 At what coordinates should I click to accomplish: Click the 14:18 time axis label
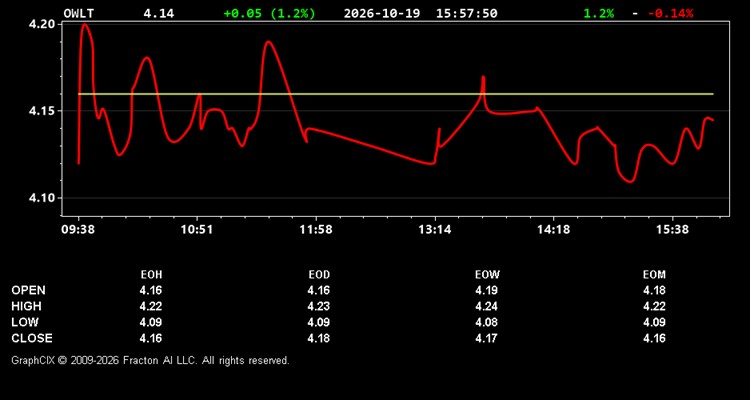click(553, 230)
